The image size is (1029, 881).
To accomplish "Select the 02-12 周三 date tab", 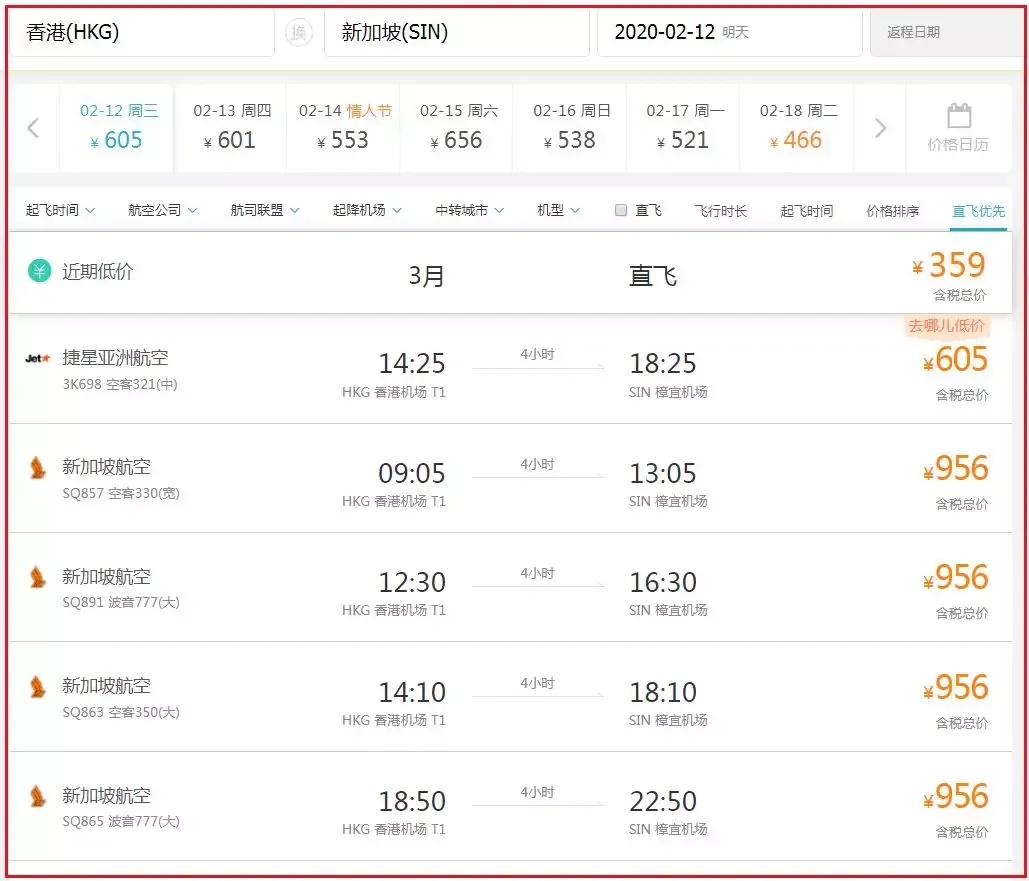I will [116, 128].
